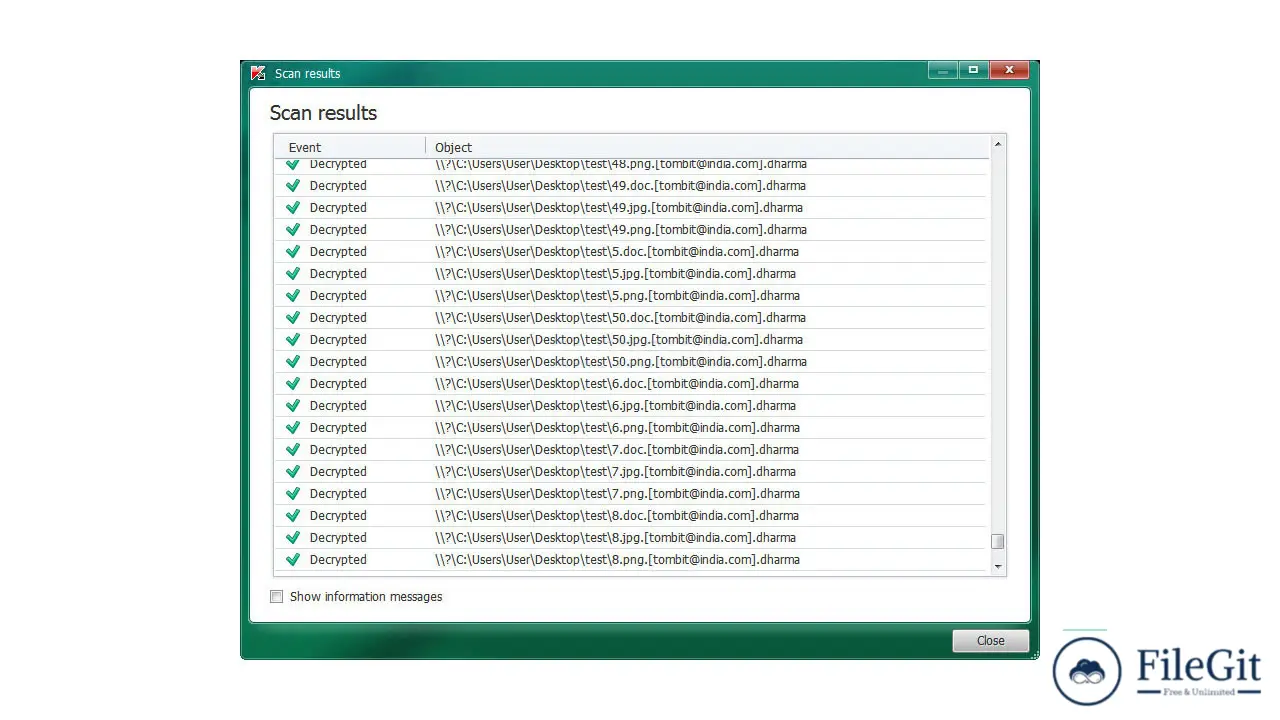The image size is (1280, 720).
Task: Select the 50.jpg.[tombit@india.com].dharma path
Action: point(619,339)
